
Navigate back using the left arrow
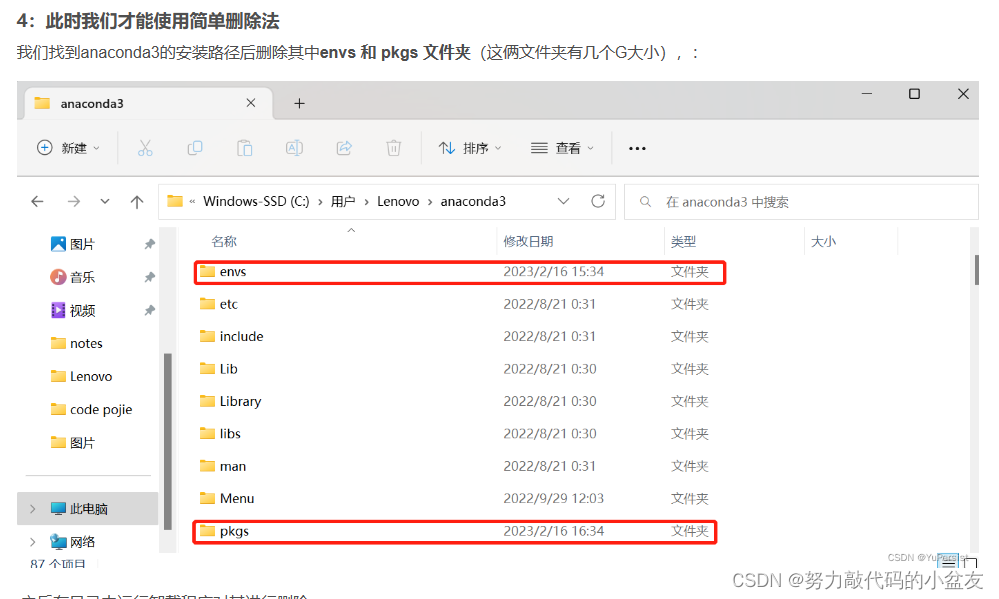click(x=37, y=201)
